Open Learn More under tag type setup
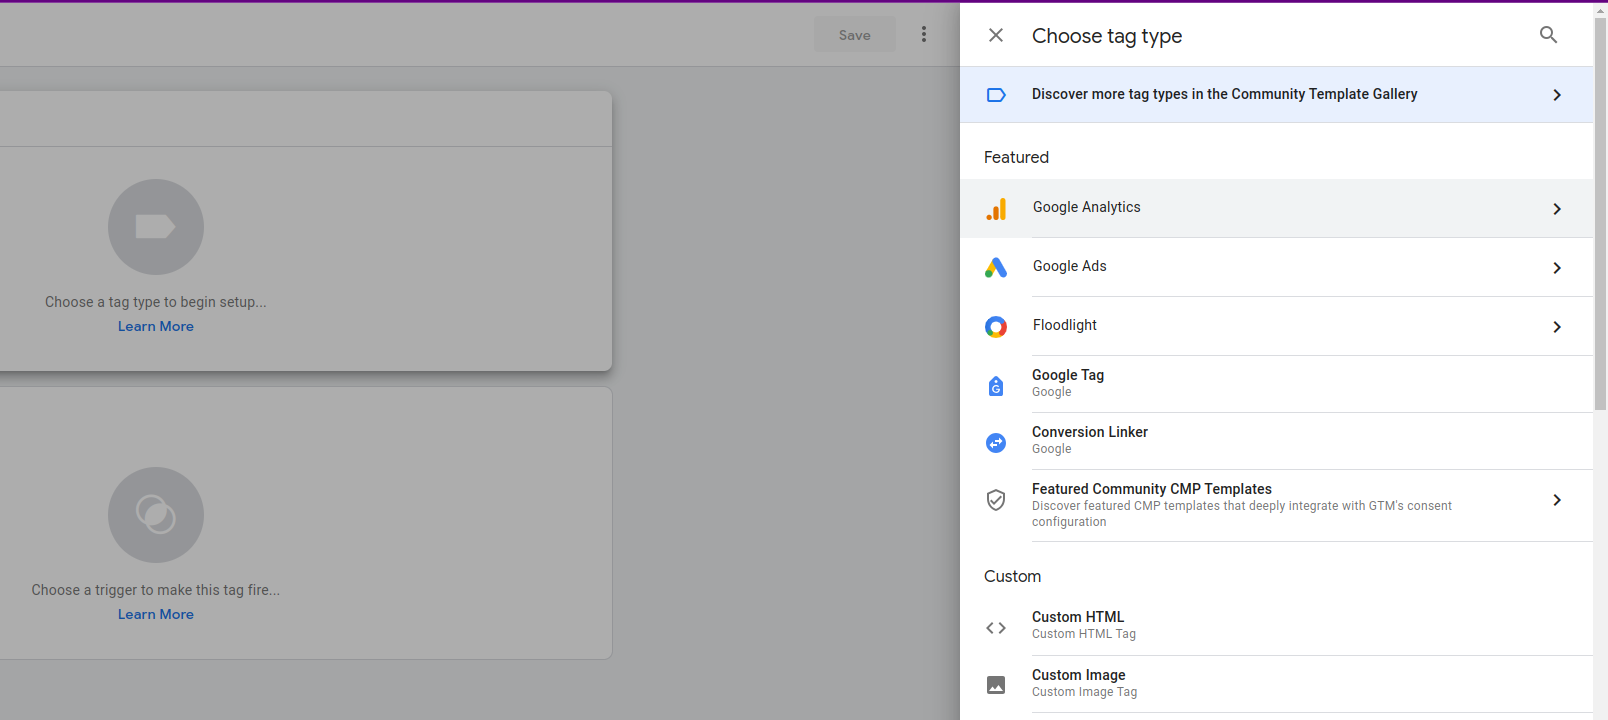The image size is (1608, 720). [156, 326]
